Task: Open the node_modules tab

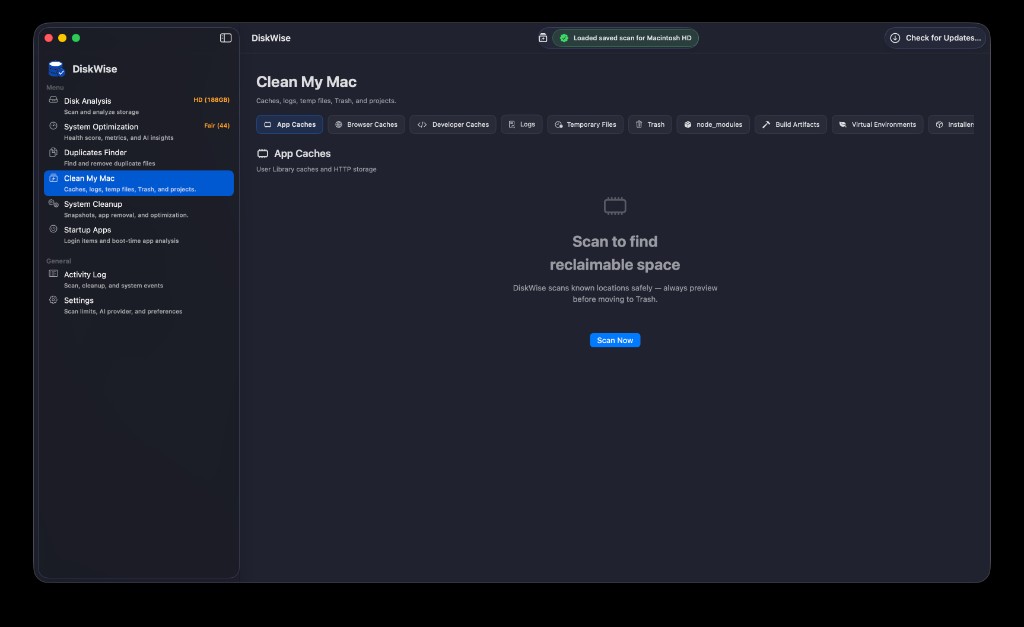Action: (x=713, y=124)
